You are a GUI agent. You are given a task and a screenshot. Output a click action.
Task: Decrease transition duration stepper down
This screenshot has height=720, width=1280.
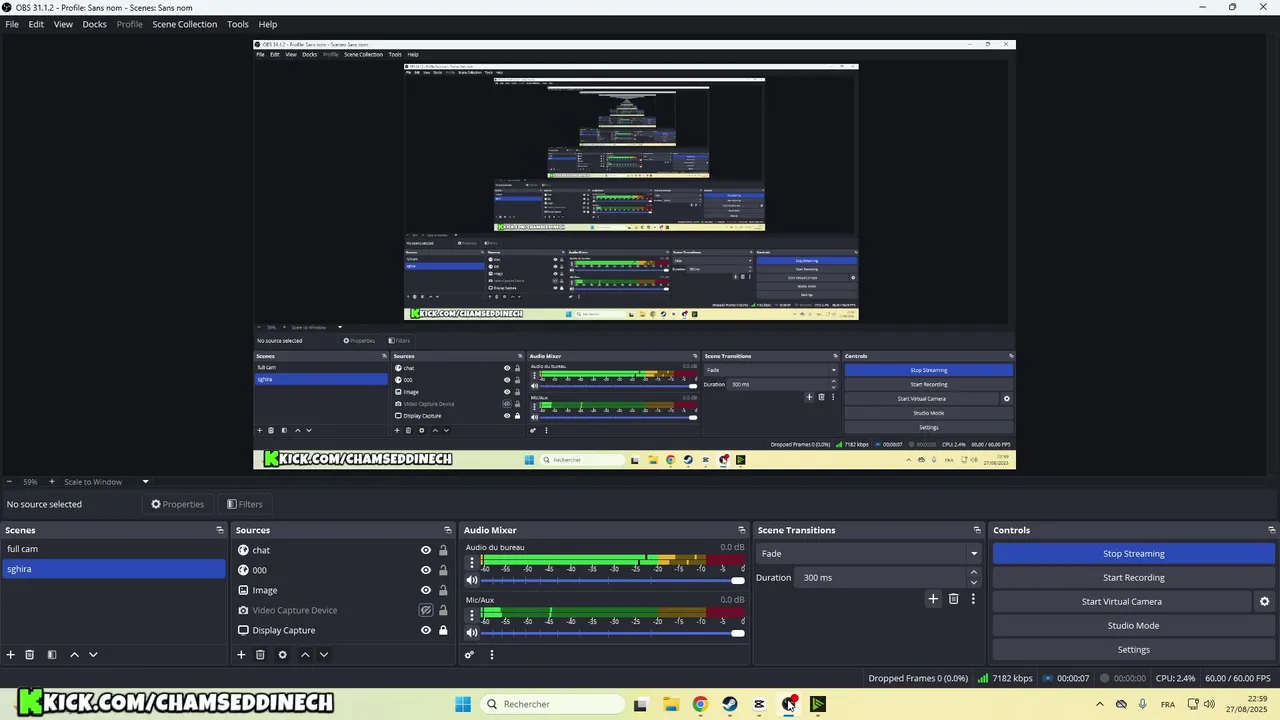(x=974, y=583)
